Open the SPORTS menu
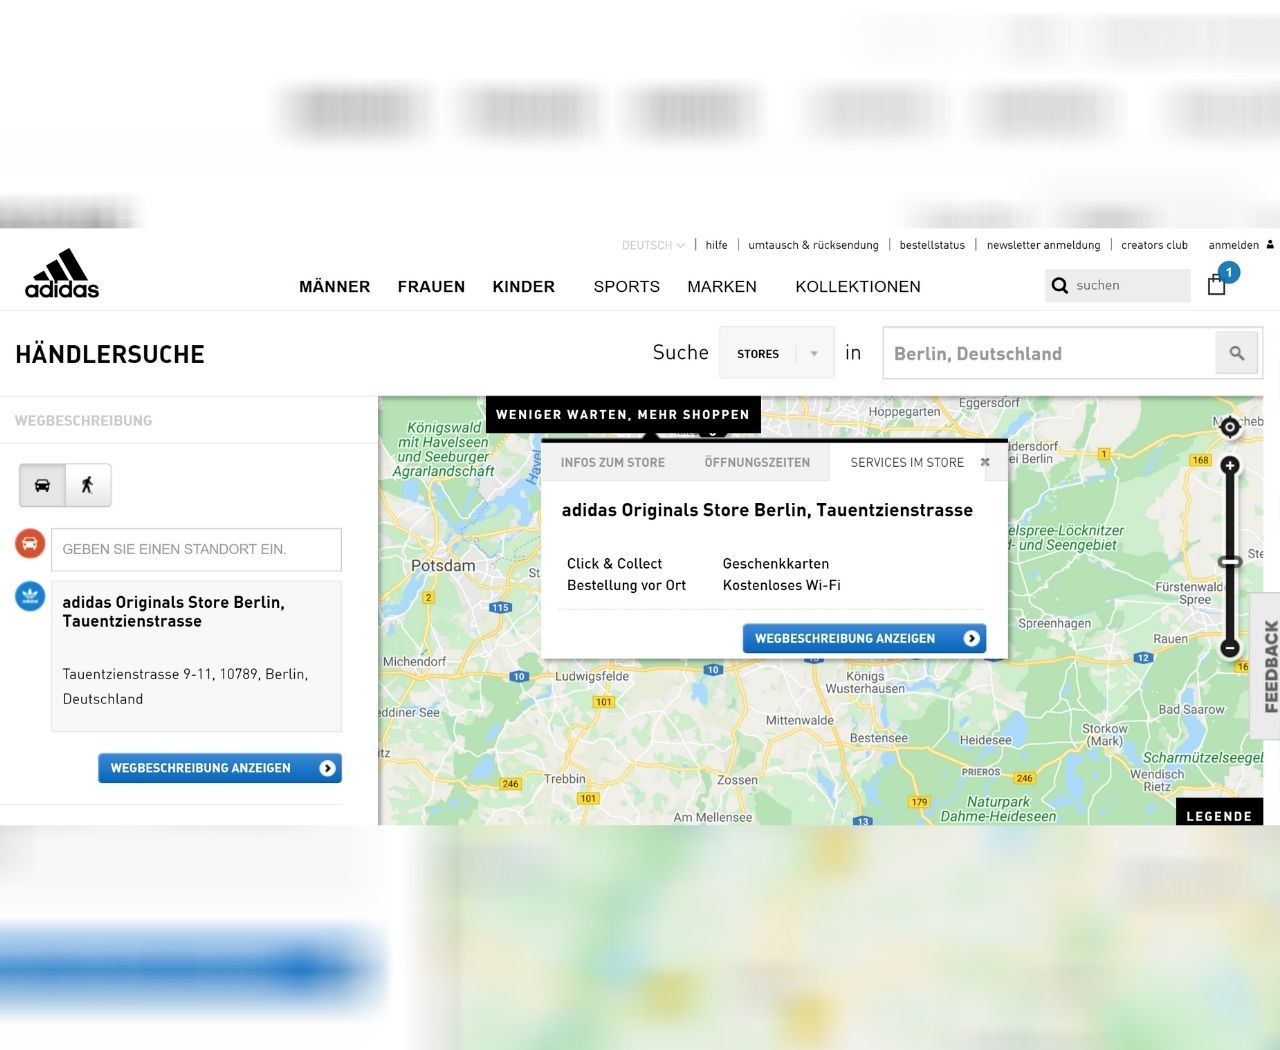Image resolution: width=1280 pixels, height=1050 pixels. tap(626, 287)
